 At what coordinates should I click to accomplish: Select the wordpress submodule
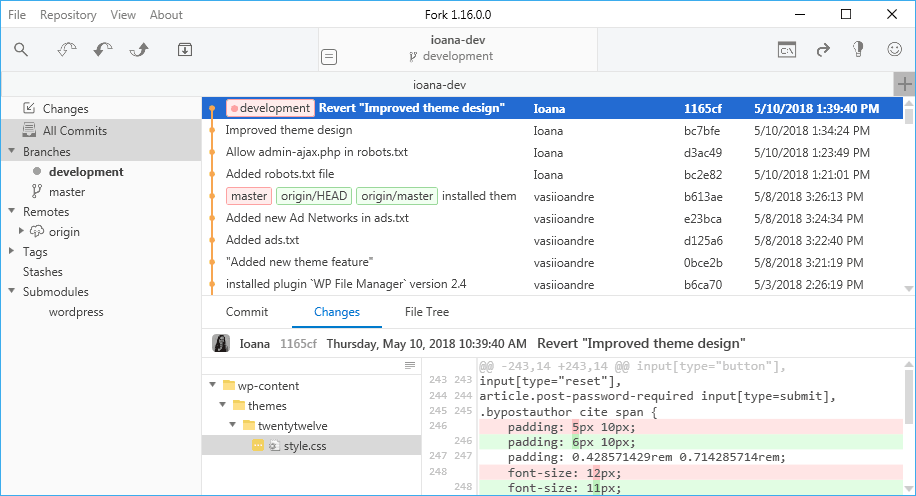click(x=76, y=312)
